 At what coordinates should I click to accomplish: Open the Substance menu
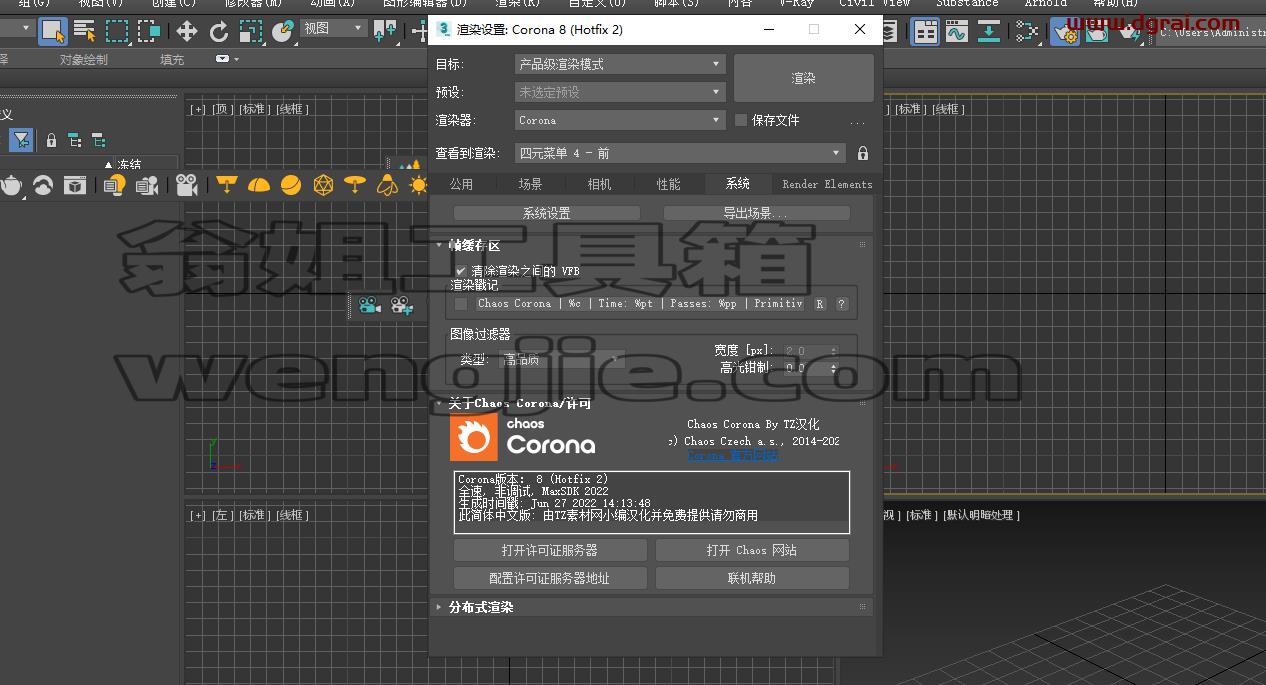967,4
